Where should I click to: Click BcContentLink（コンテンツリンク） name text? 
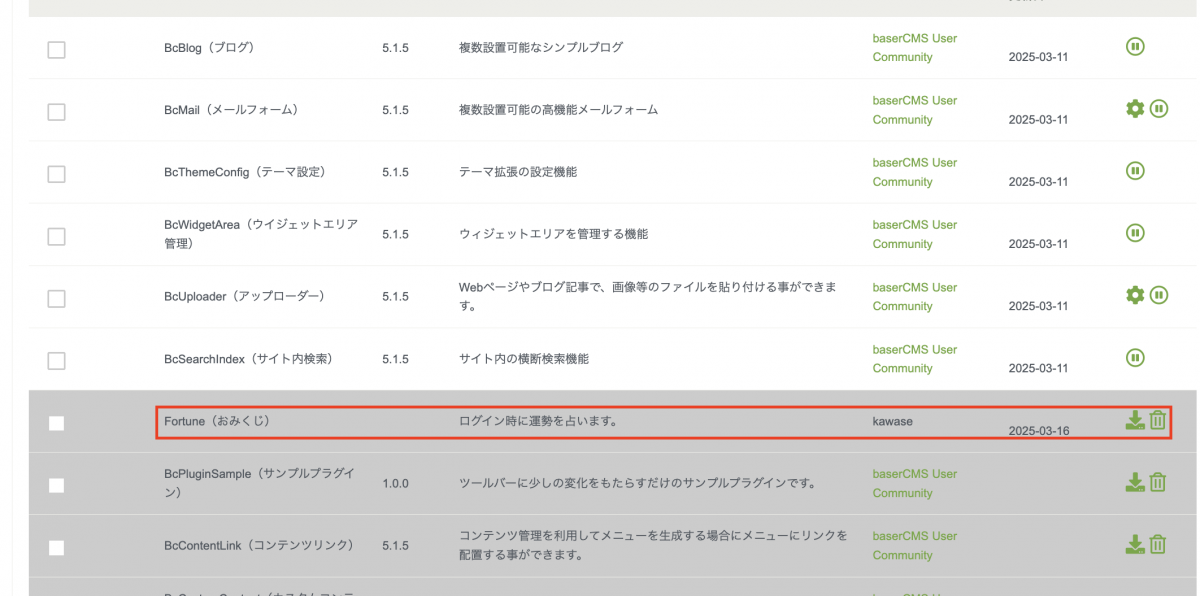tap(259, 545)
